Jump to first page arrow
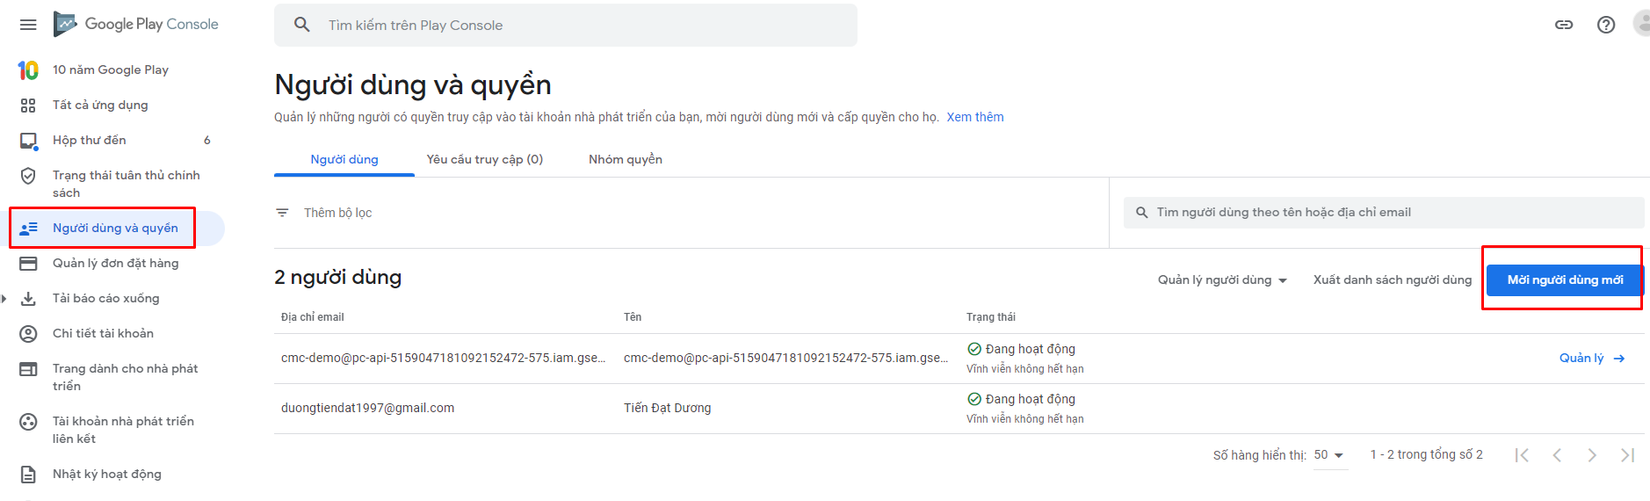 click(1522, 455)
